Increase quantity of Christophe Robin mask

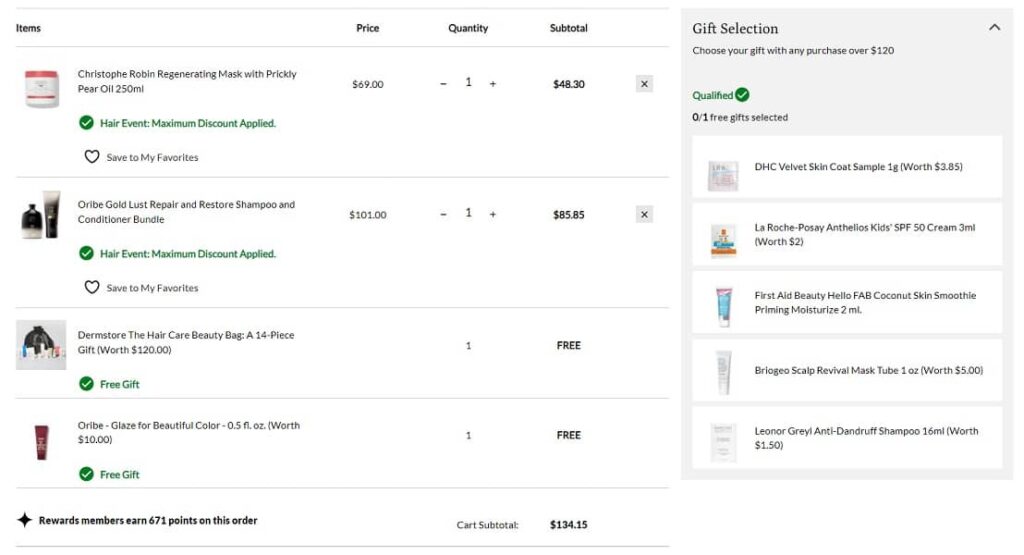493,84
